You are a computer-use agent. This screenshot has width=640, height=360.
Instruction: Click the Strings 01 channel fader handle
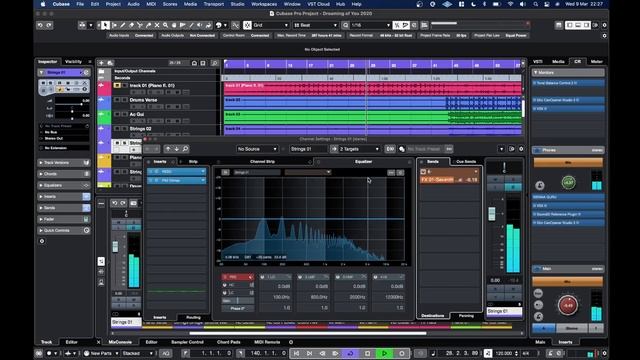491,214
